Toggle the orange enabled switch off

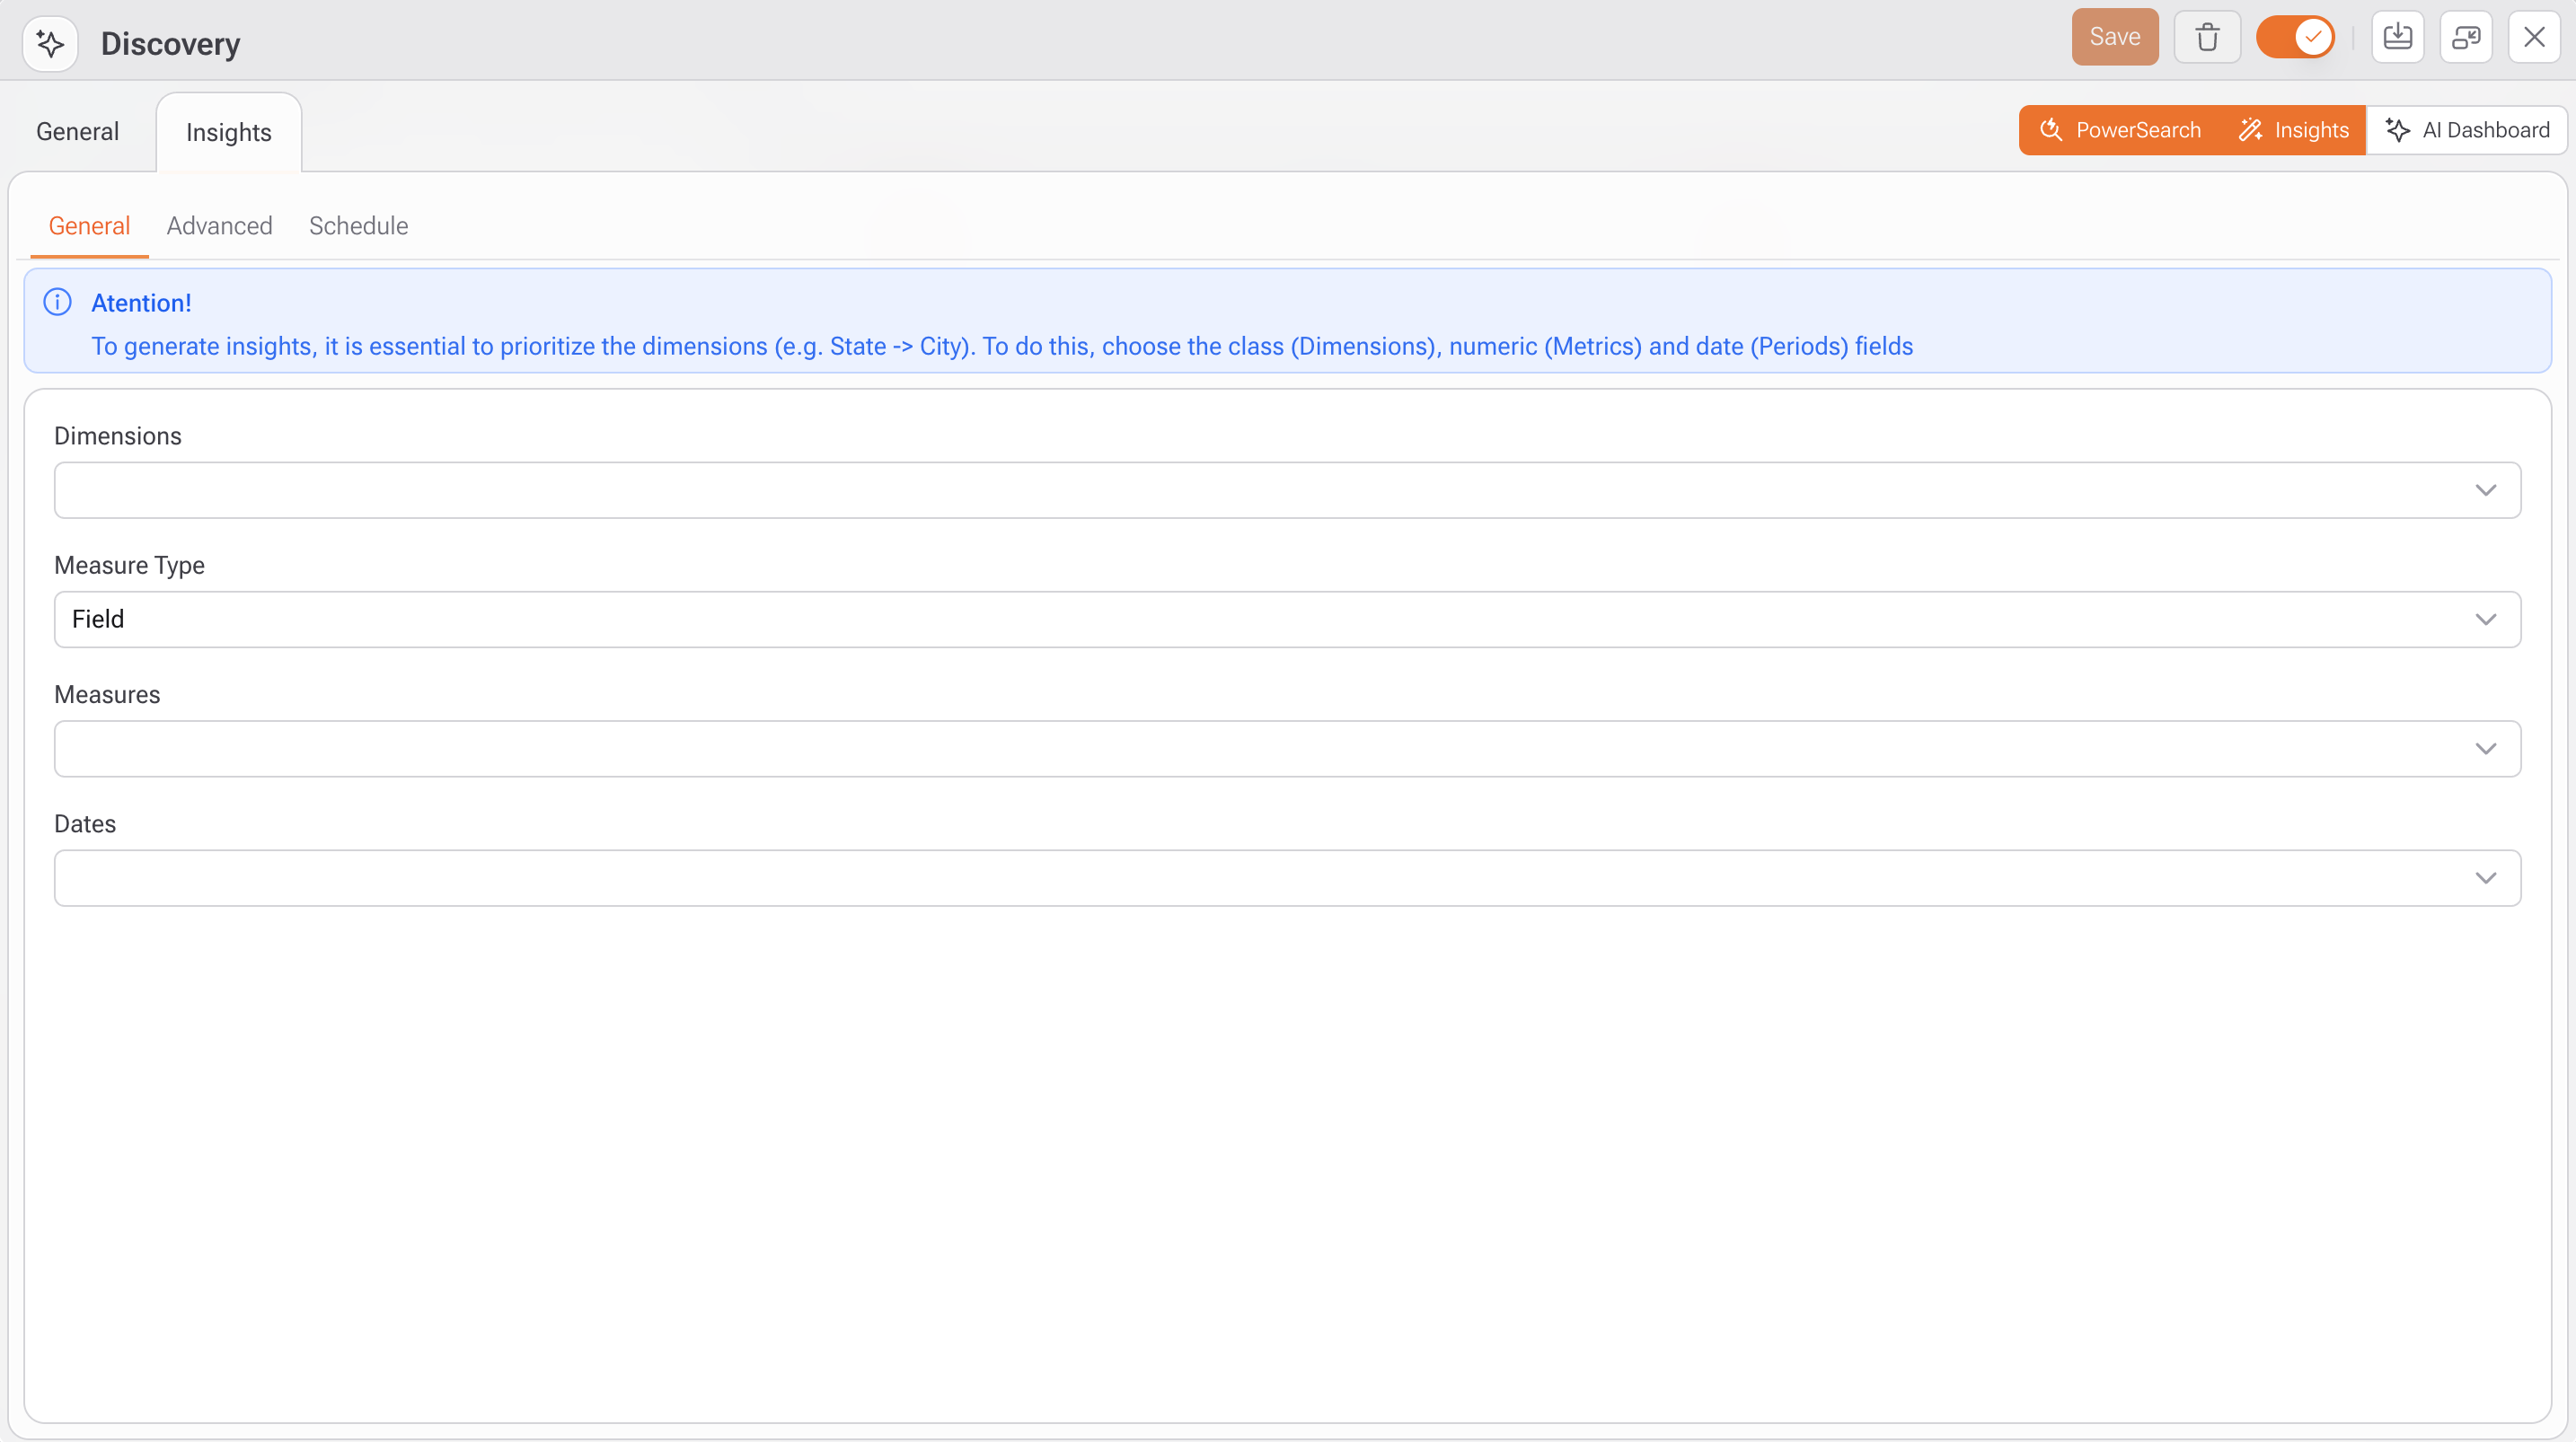[x=2295, y=37]
